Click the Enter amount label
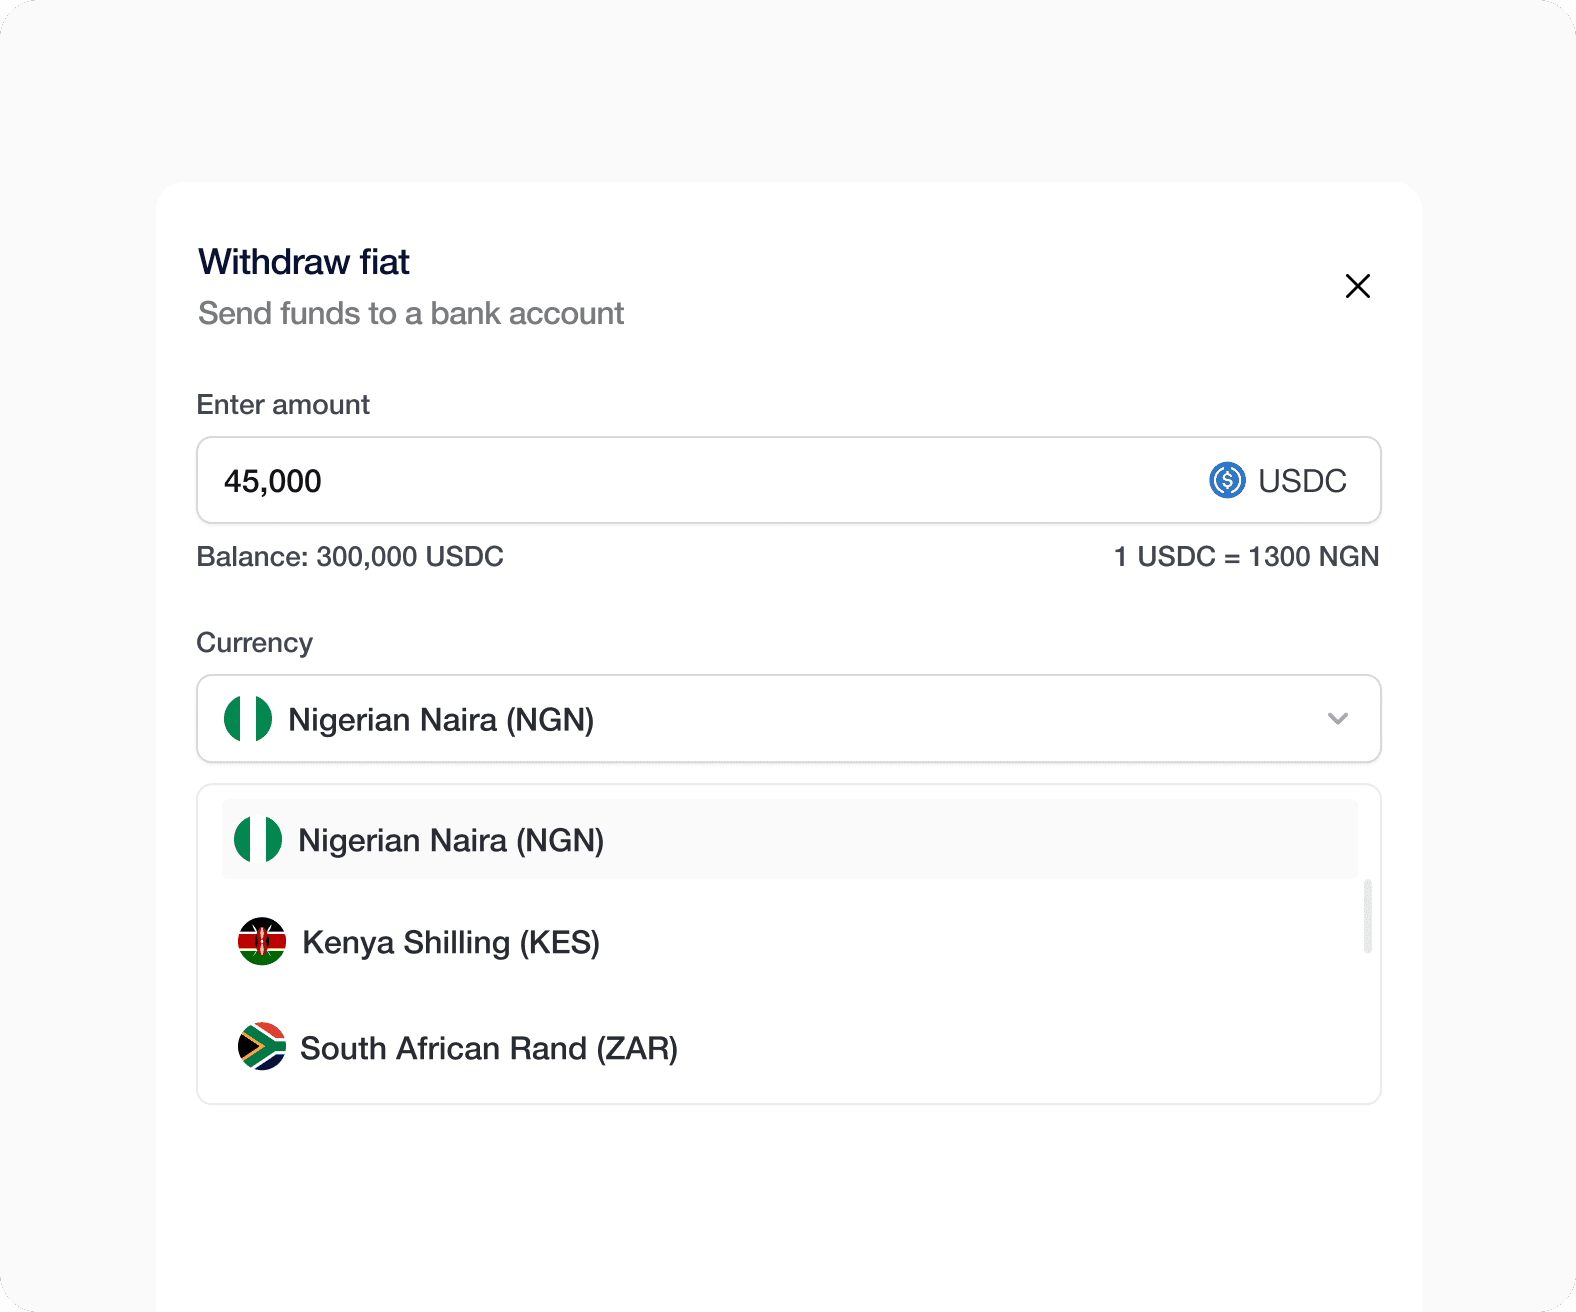Image resolution: width=1576 pixels, height=1312 pixels. click(x=283, y=404)
